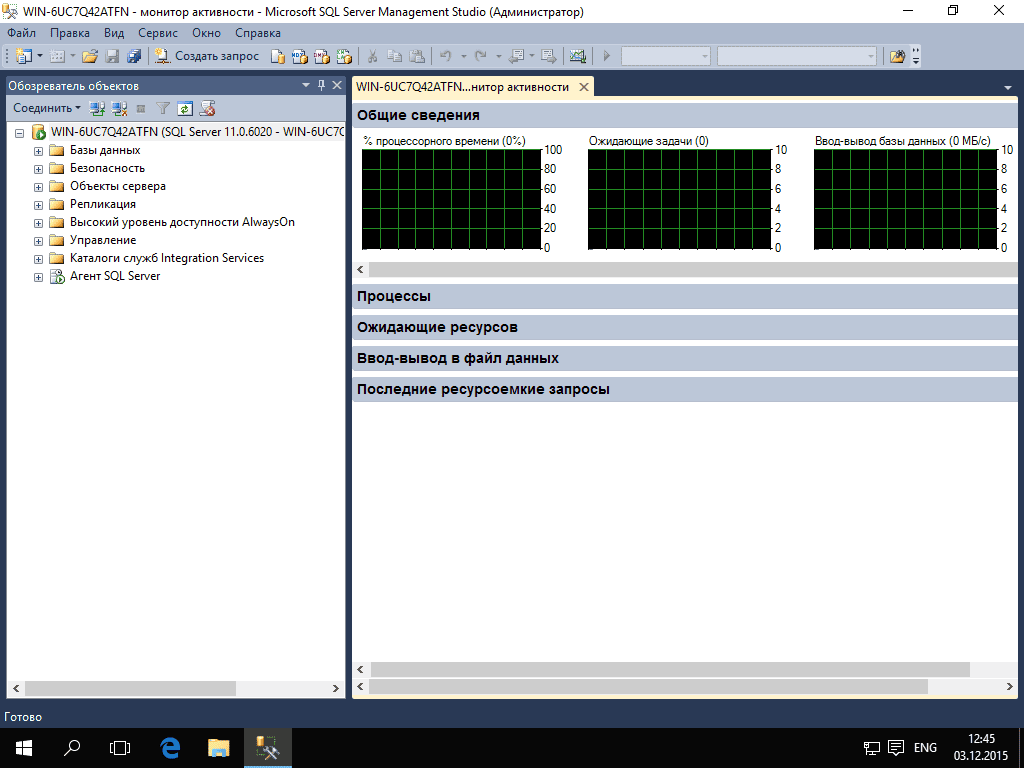Refresh the Object Explorer tree

185,108
